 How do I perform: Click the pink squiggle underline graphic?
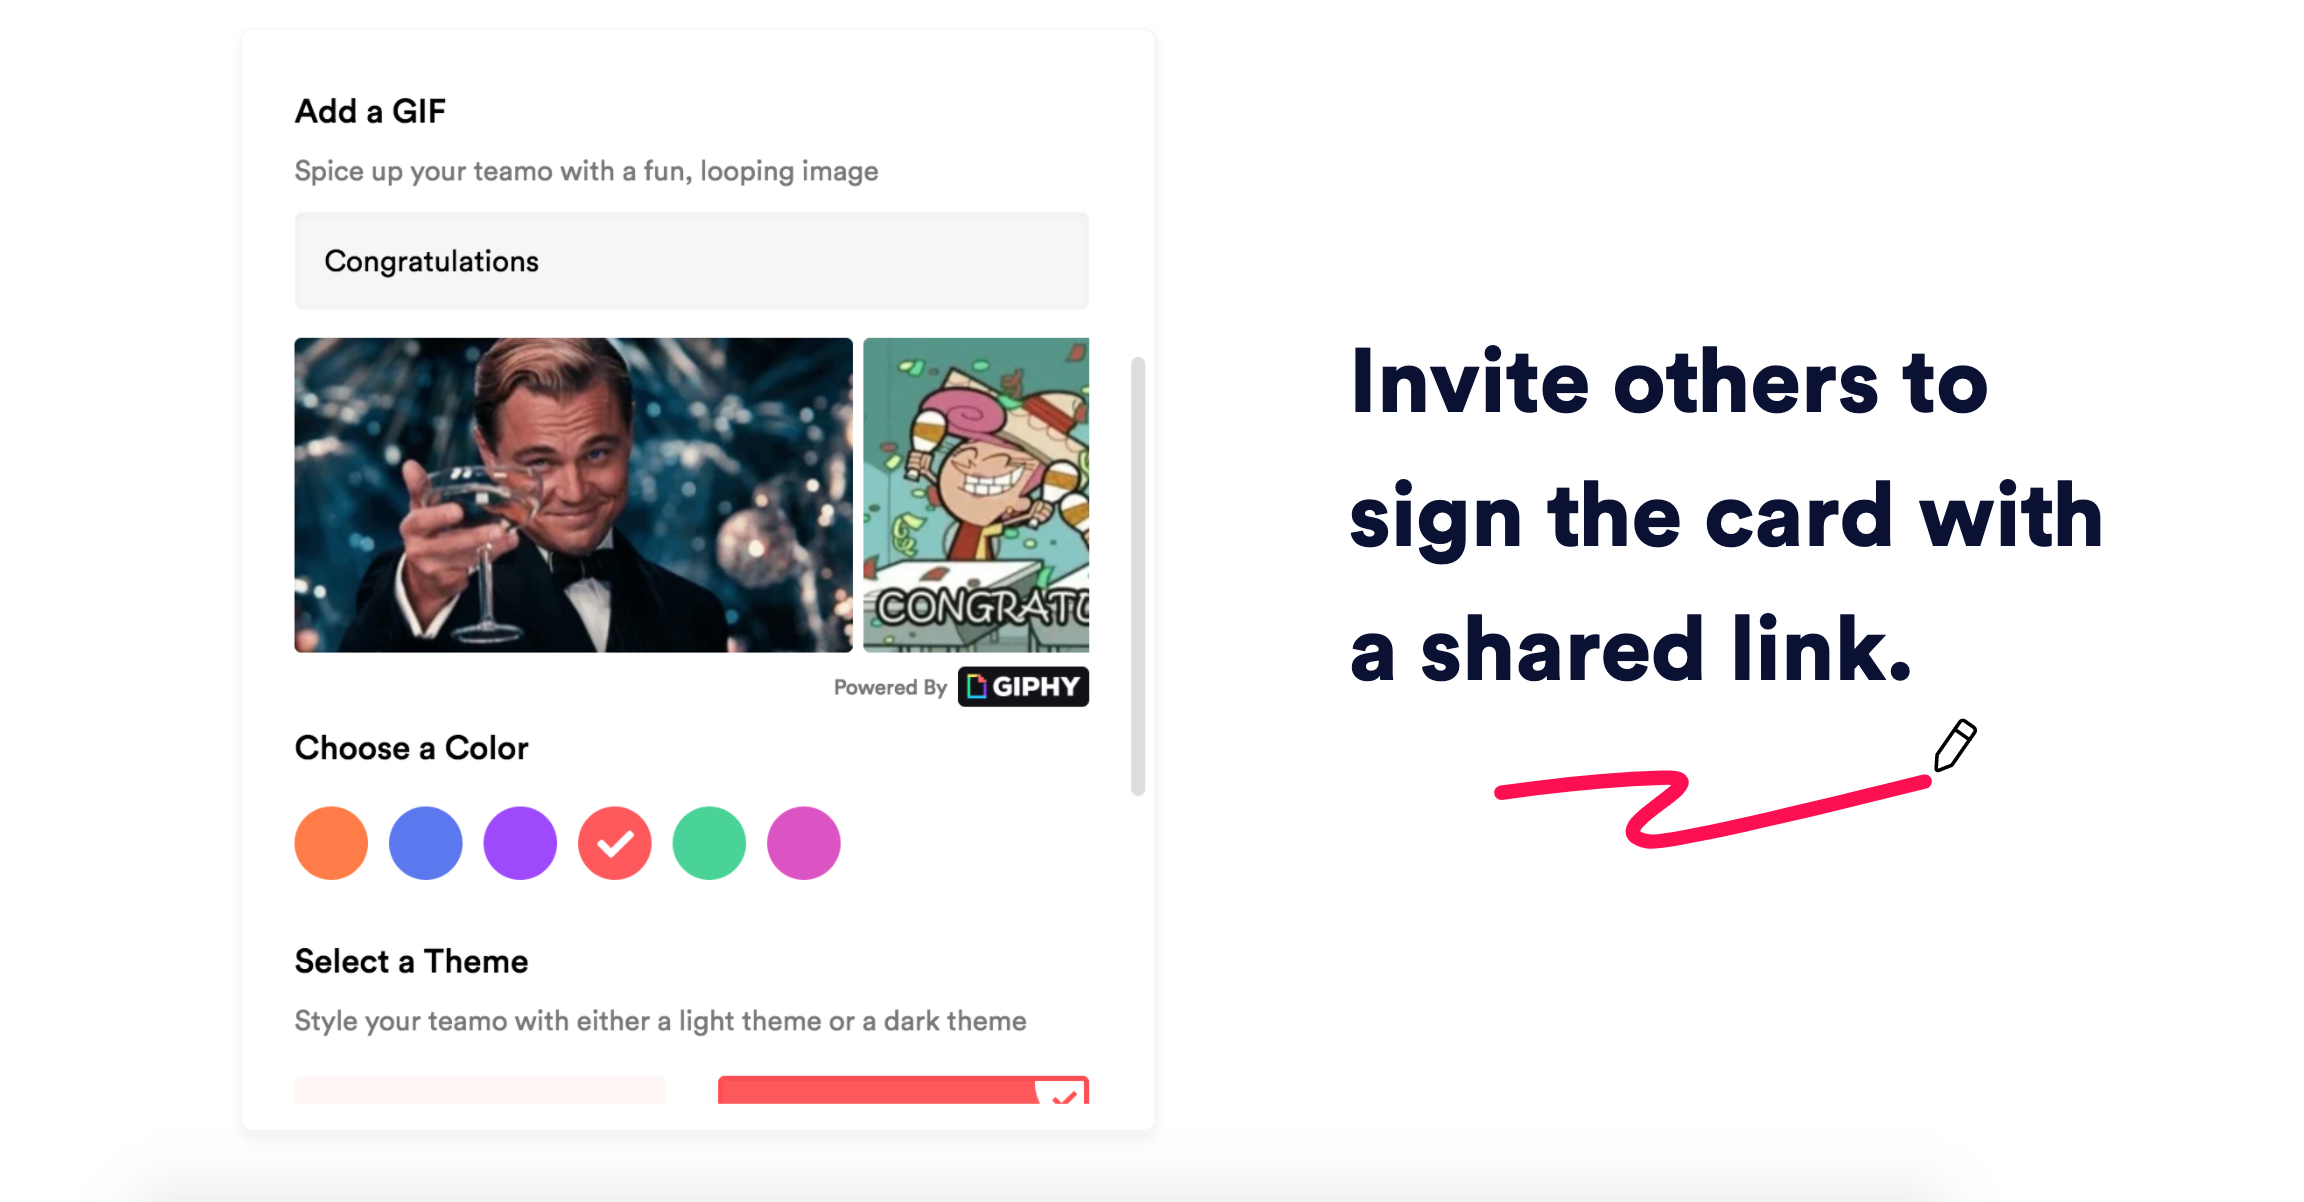(x=1712, y=808)
